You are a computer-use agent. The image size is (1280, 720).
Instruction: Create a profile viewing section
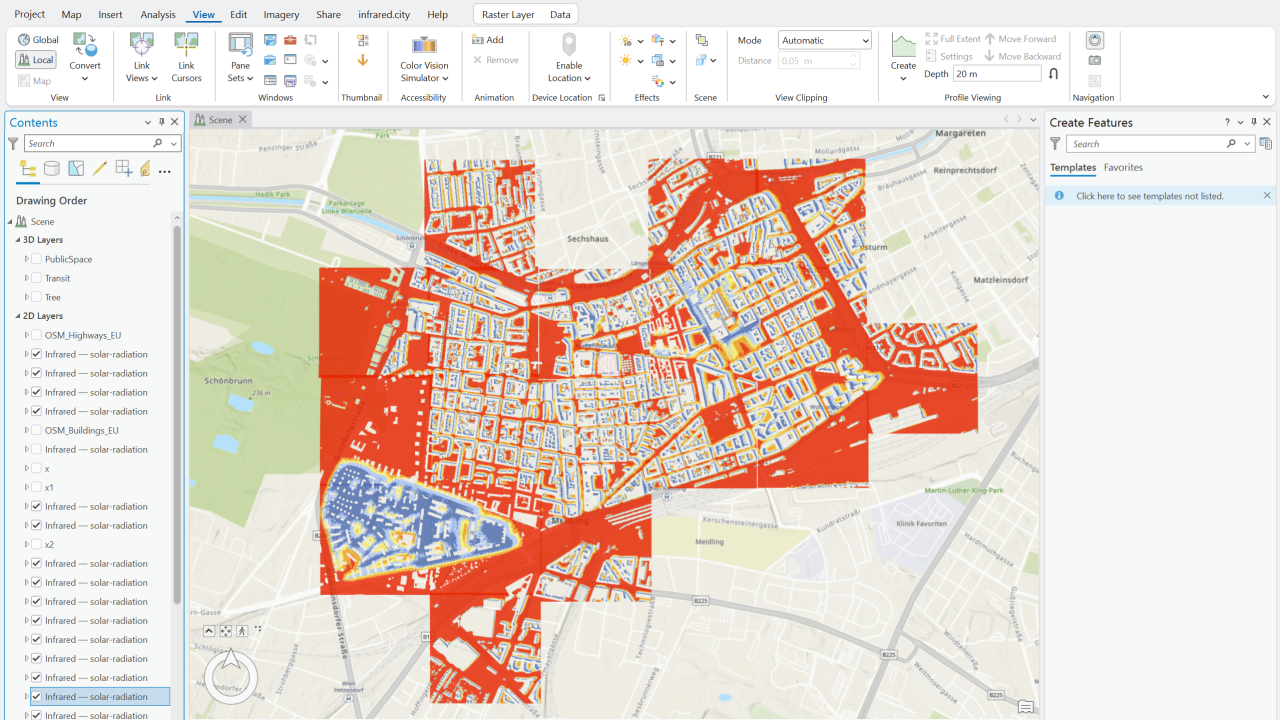click(903, 57)
